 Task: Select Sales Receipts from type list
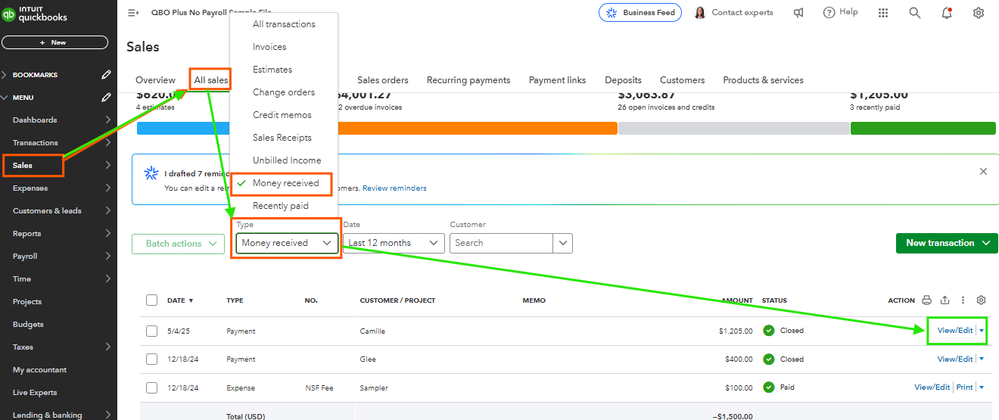(x=282, y=137)
